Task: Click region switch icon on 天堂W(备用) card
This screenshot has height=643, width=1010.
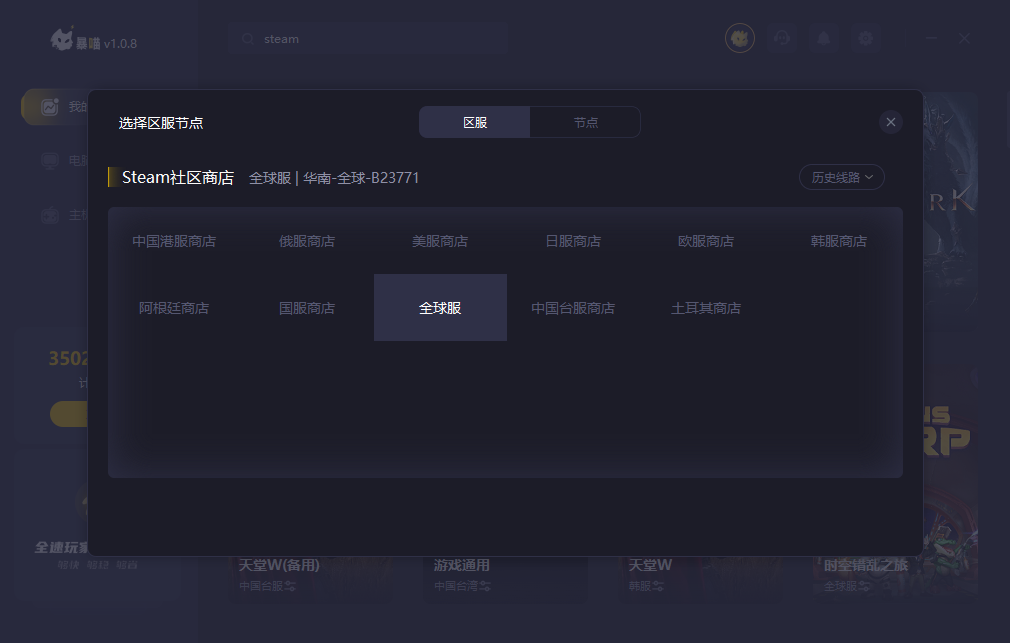Action: pos(290,586)
